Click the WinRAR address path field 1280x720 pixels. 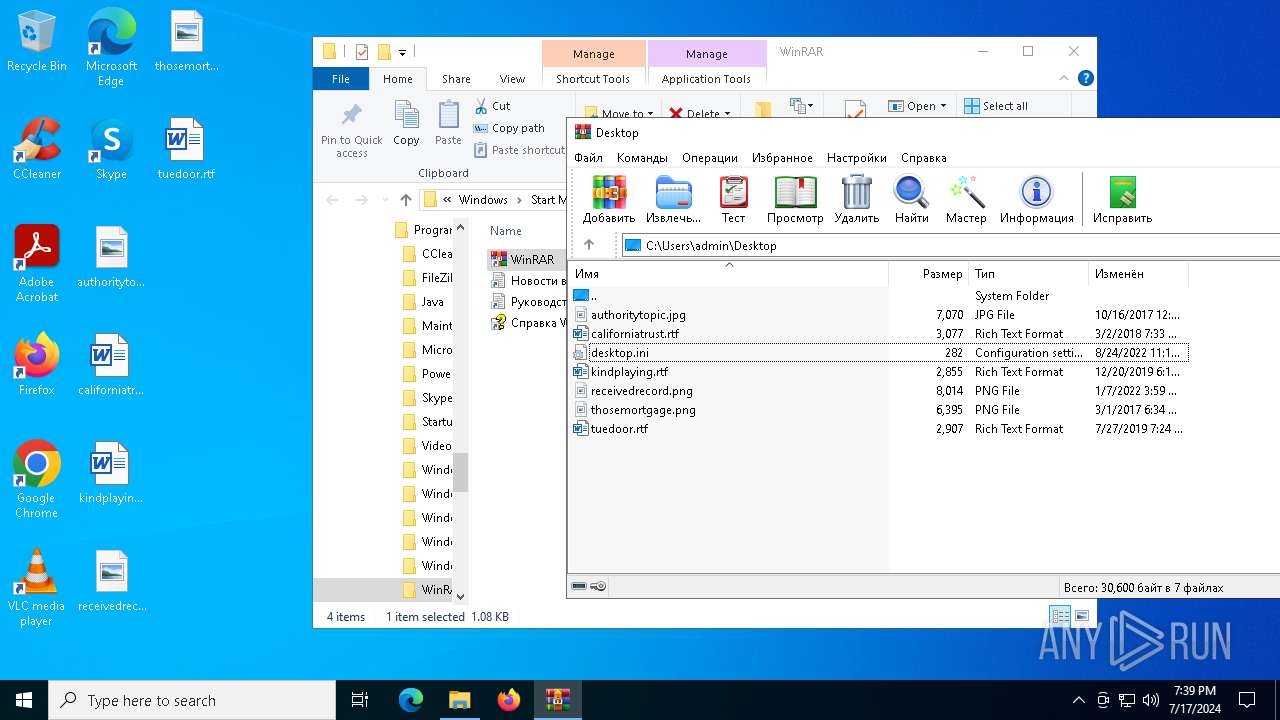[x=950, y=245]
